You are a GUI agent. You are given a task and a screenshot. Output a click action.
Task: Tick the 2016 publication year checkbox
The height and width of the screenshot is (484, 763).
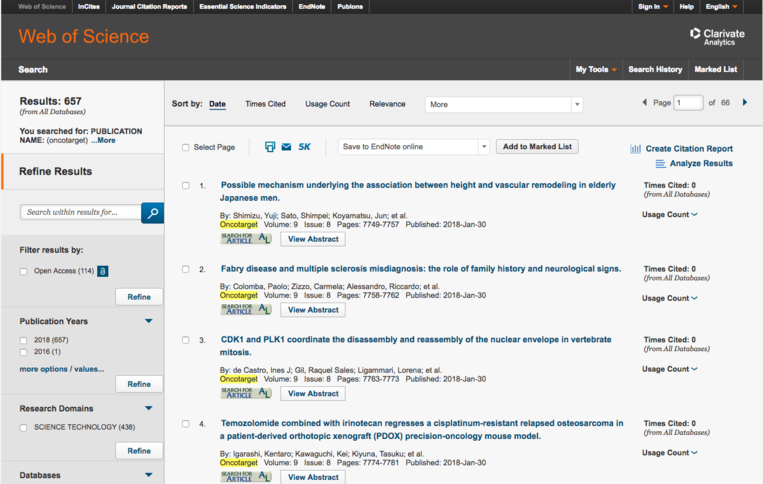(x=23, y=352)
